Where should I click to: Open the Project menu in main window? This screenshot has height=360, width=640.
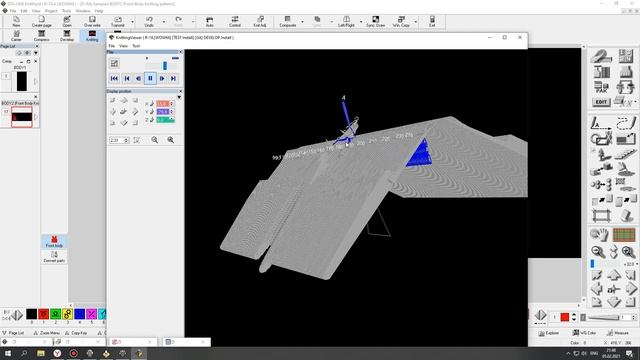(51, 11)
